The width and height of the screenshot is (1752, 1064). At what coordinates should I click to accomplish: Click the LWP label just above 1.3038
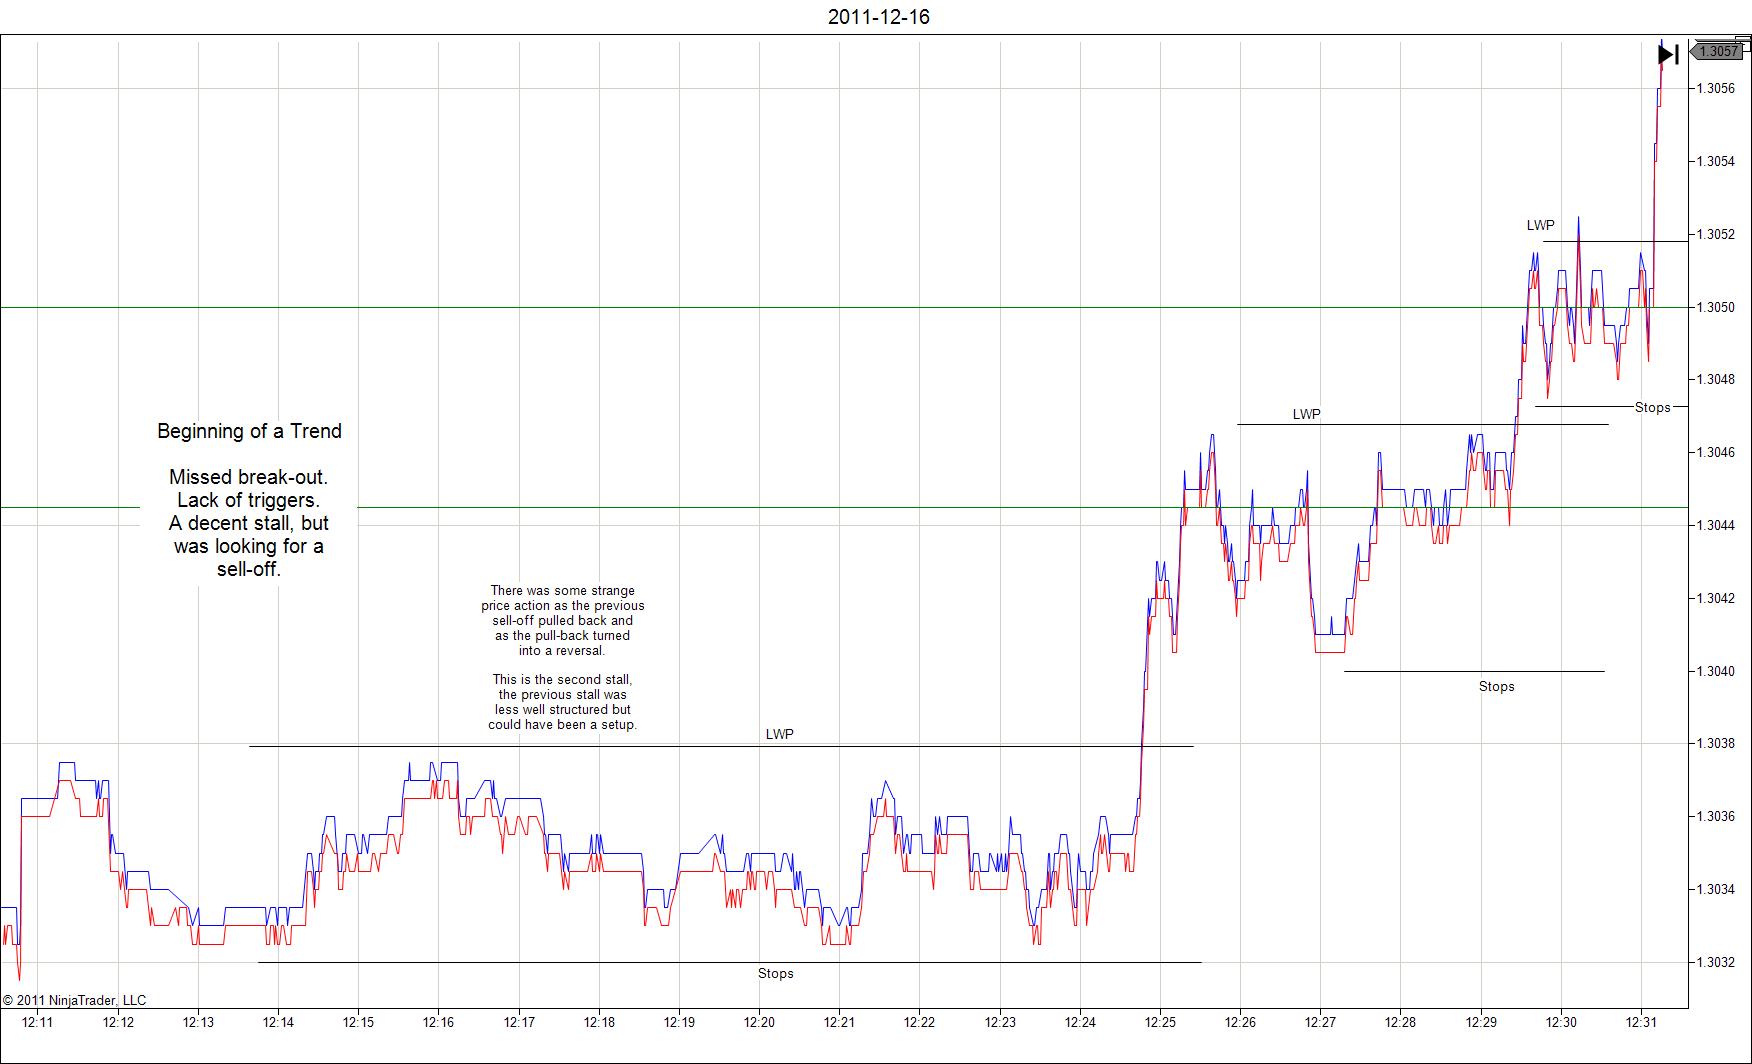[x=780, y=734]
